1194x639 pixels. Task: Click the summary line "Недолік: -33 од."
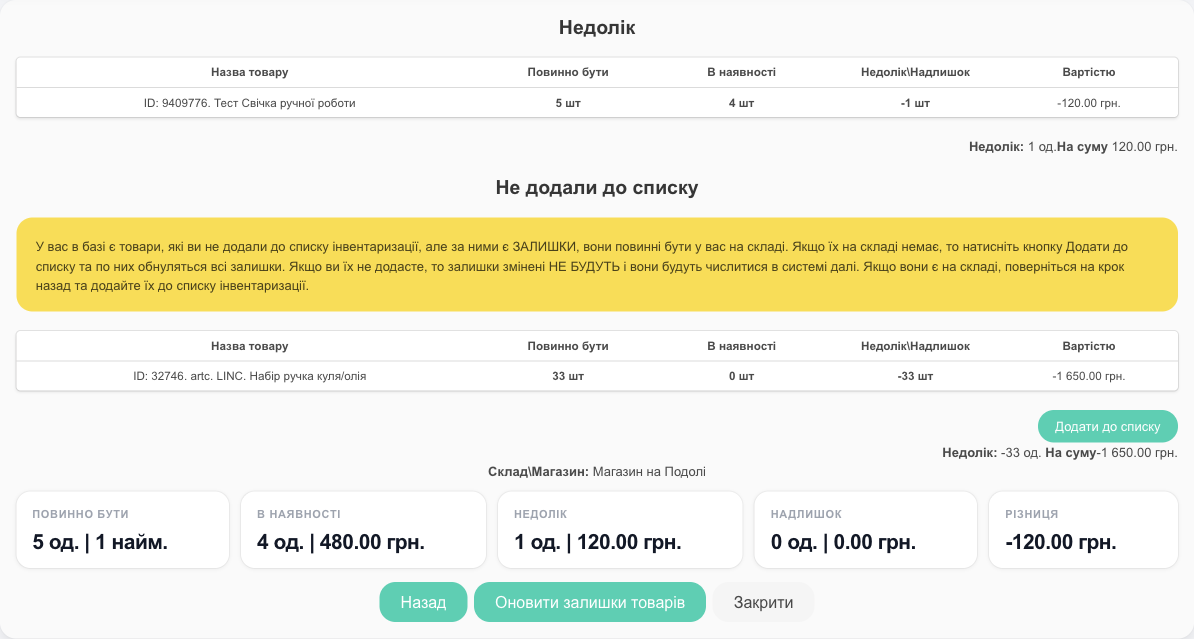[991, 453]
